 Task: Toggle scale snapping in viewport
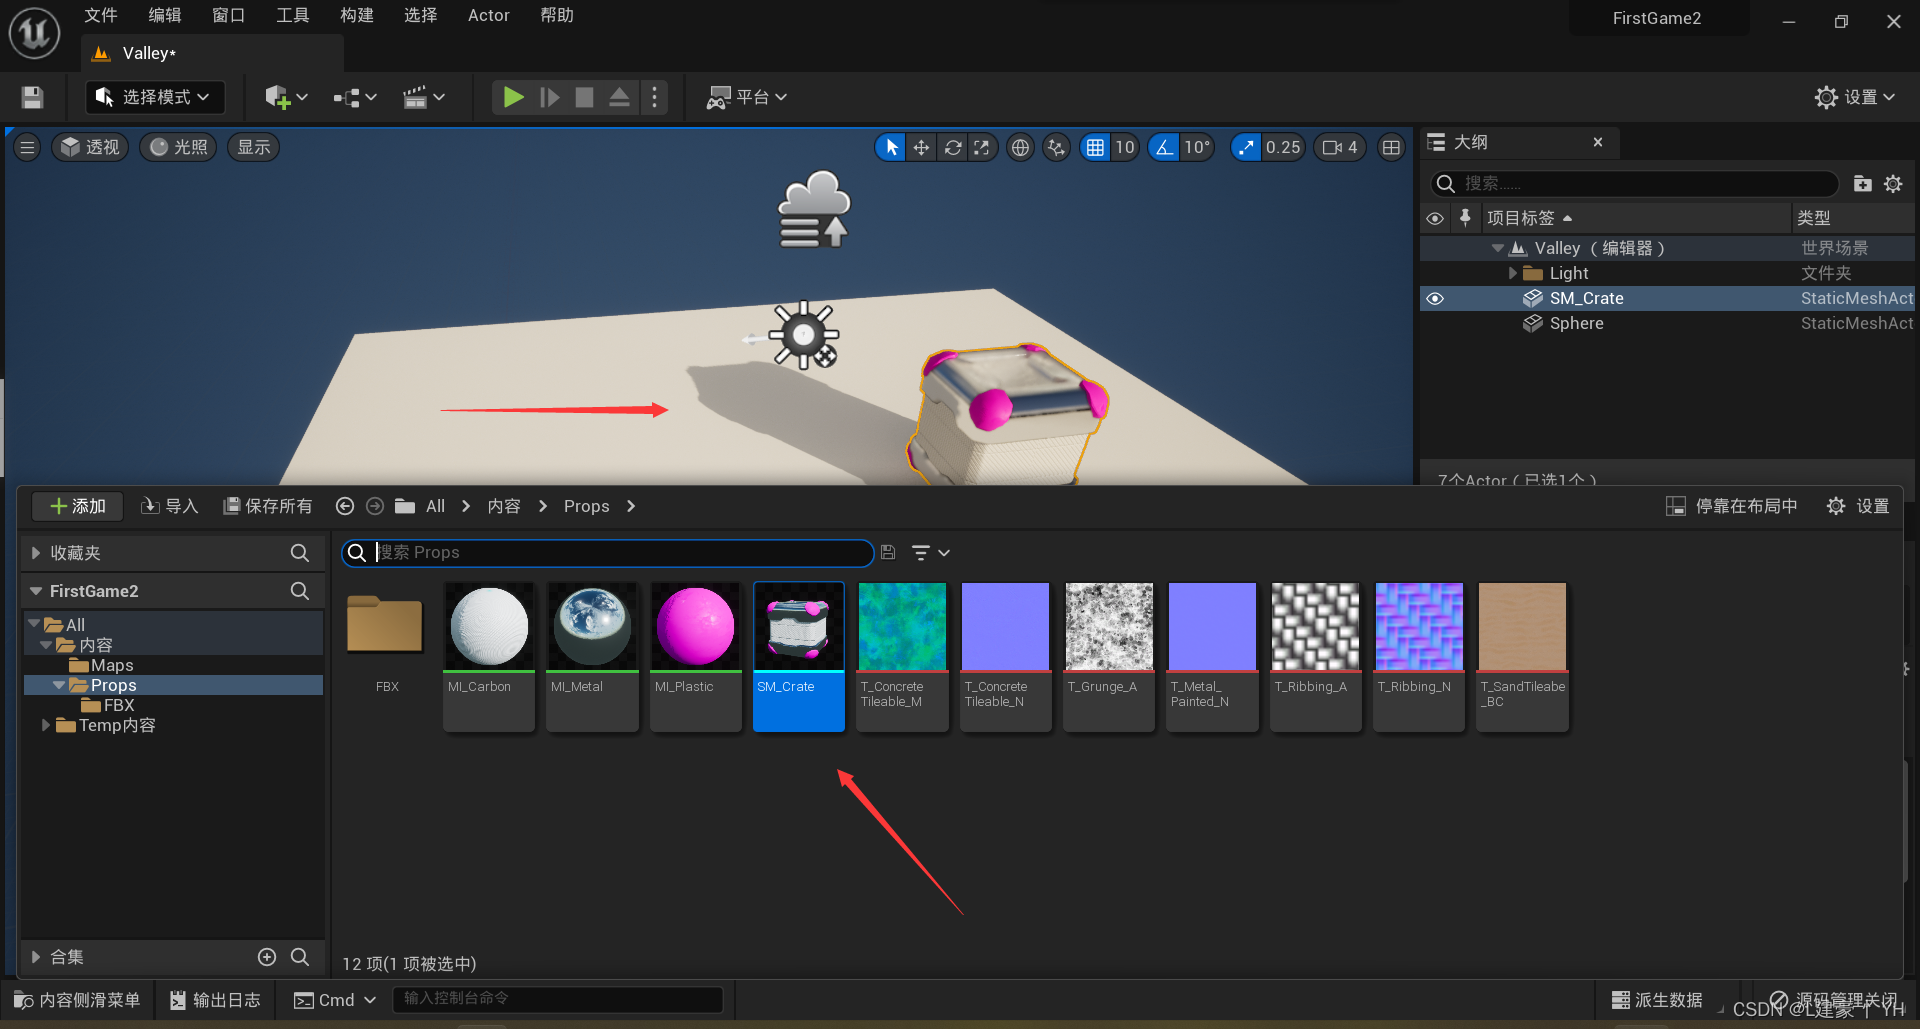click(1245, 148)
